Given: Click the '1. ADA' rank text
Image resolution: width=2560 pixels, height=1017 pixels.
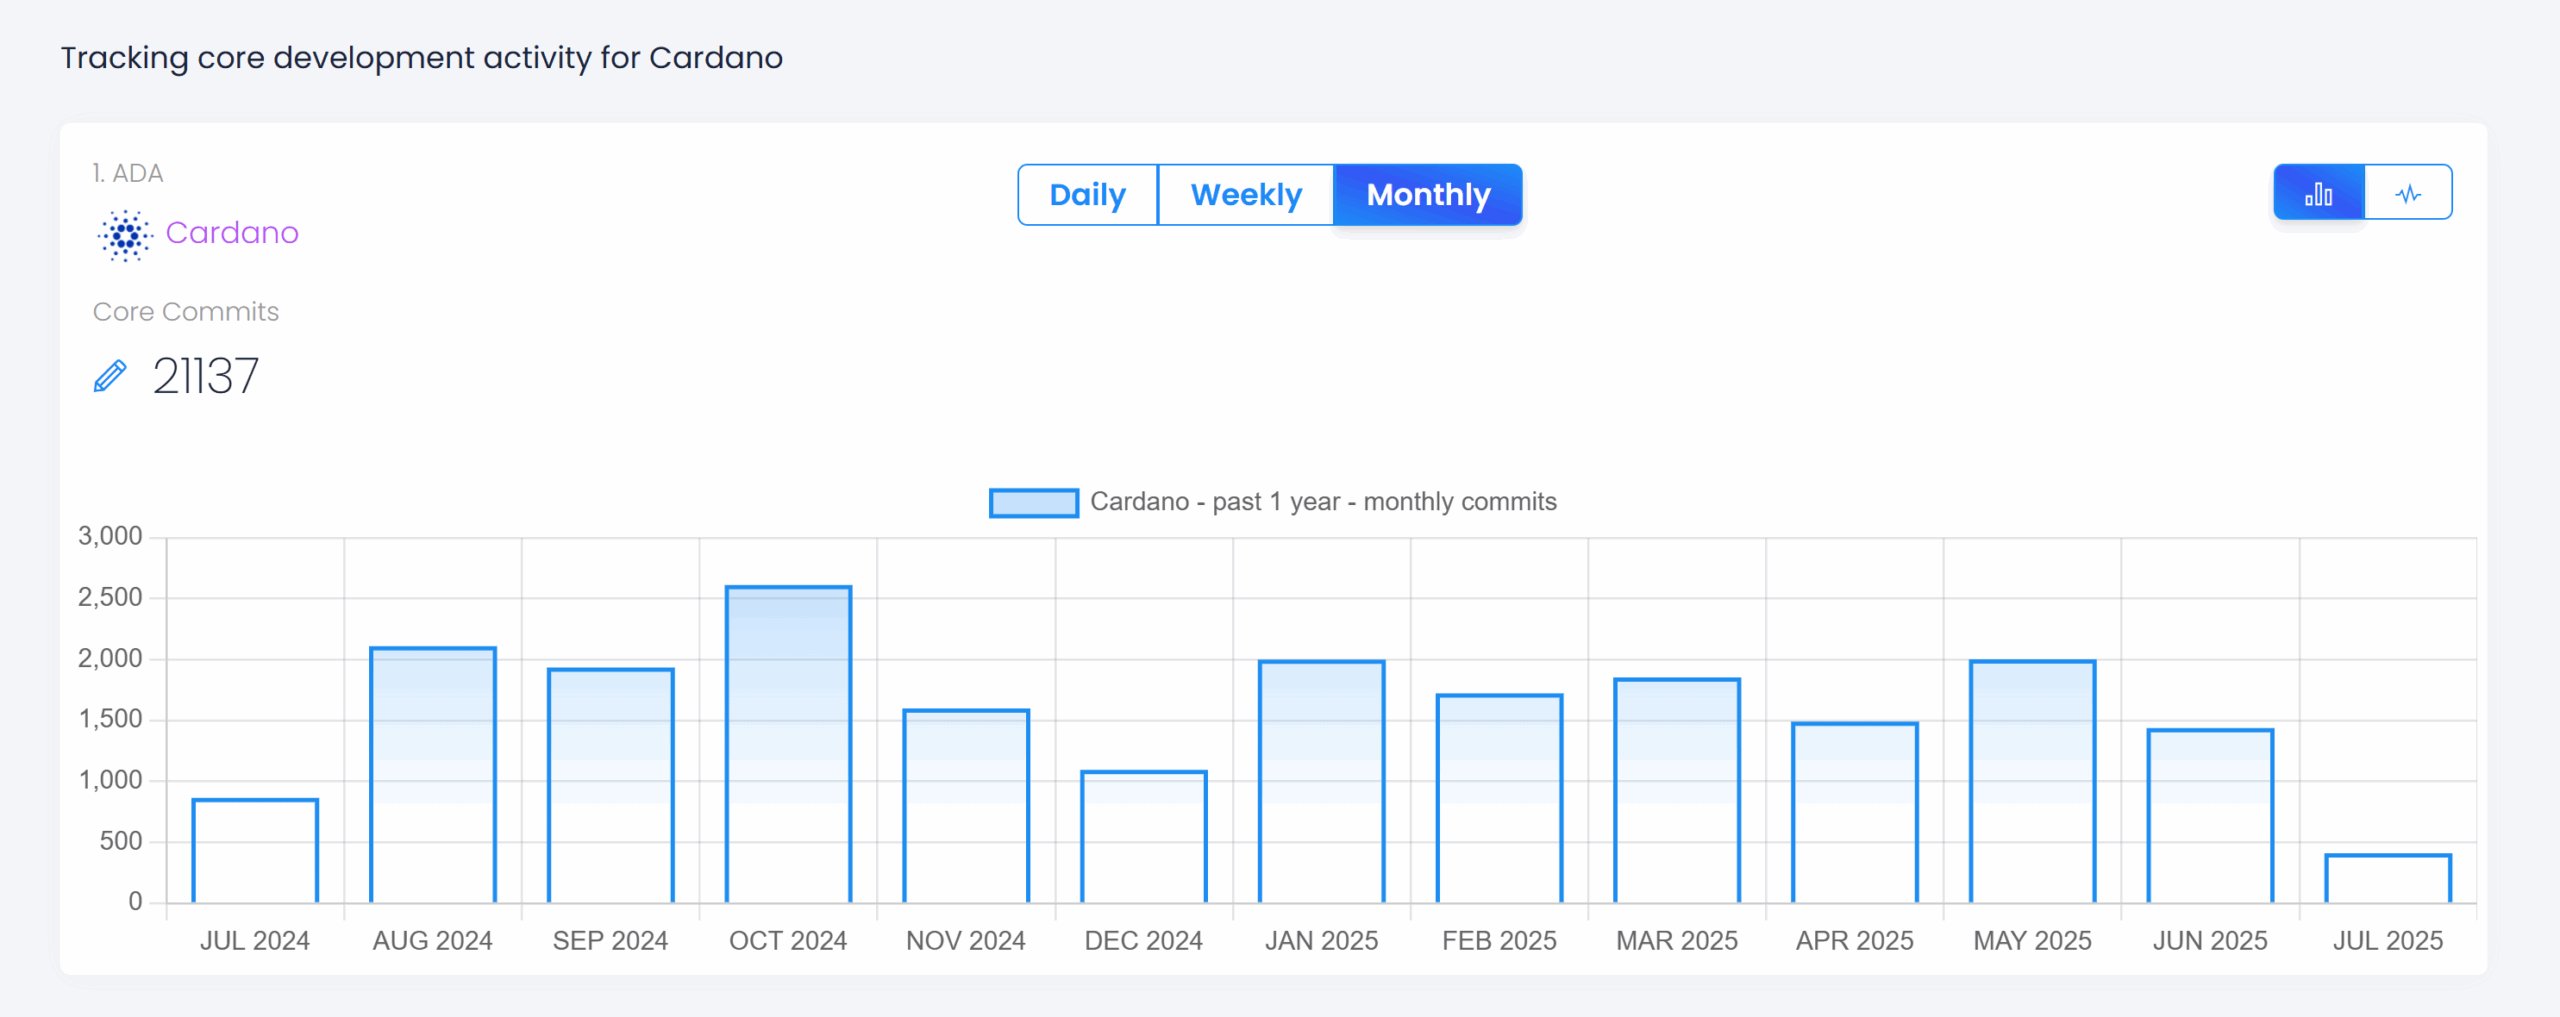Looking at the screenshot, I should click(128, 174).
